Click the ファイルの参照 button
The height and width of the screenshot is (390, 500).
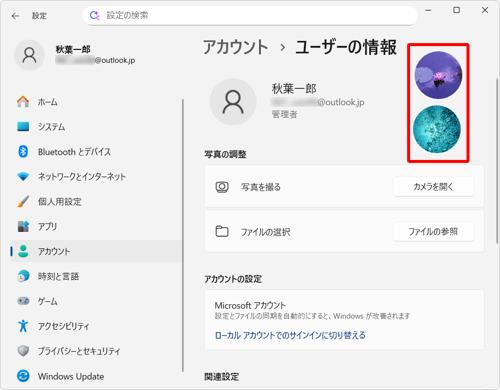point(433,231)
